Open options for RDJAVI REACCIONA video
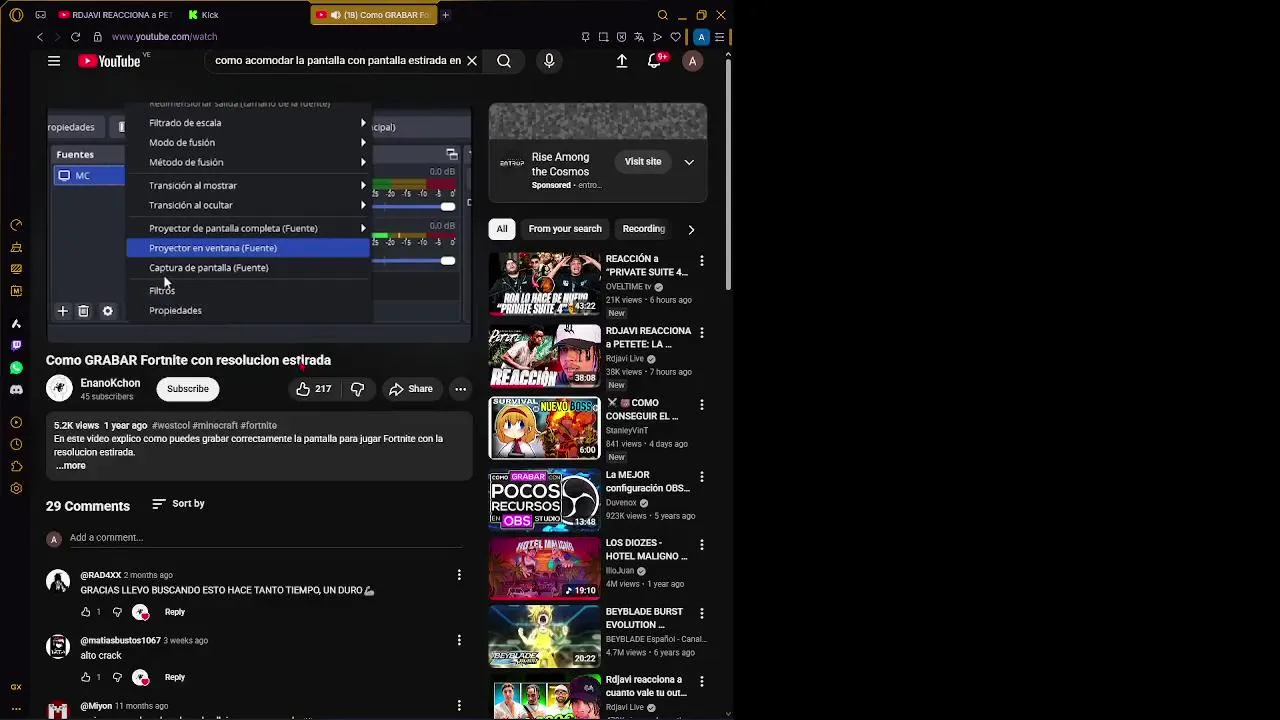This screenshot has width=1280, height=720. [701, 333]
